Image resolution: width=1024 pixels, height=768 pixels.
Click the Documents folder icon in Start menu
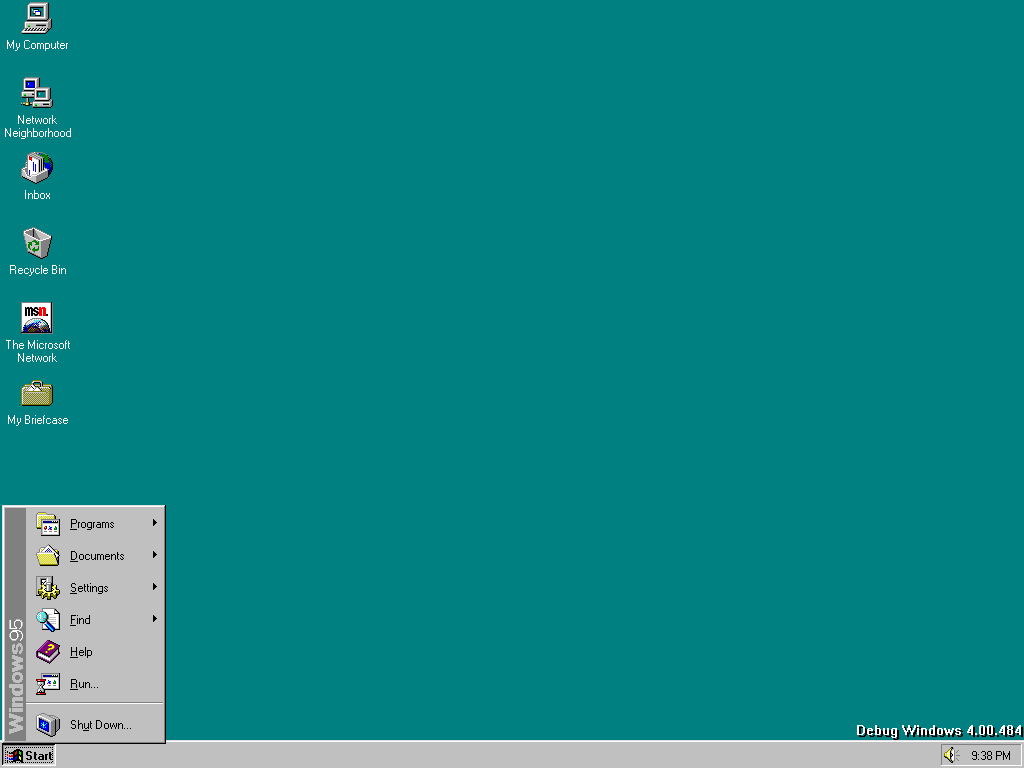[x=48, y=556]
